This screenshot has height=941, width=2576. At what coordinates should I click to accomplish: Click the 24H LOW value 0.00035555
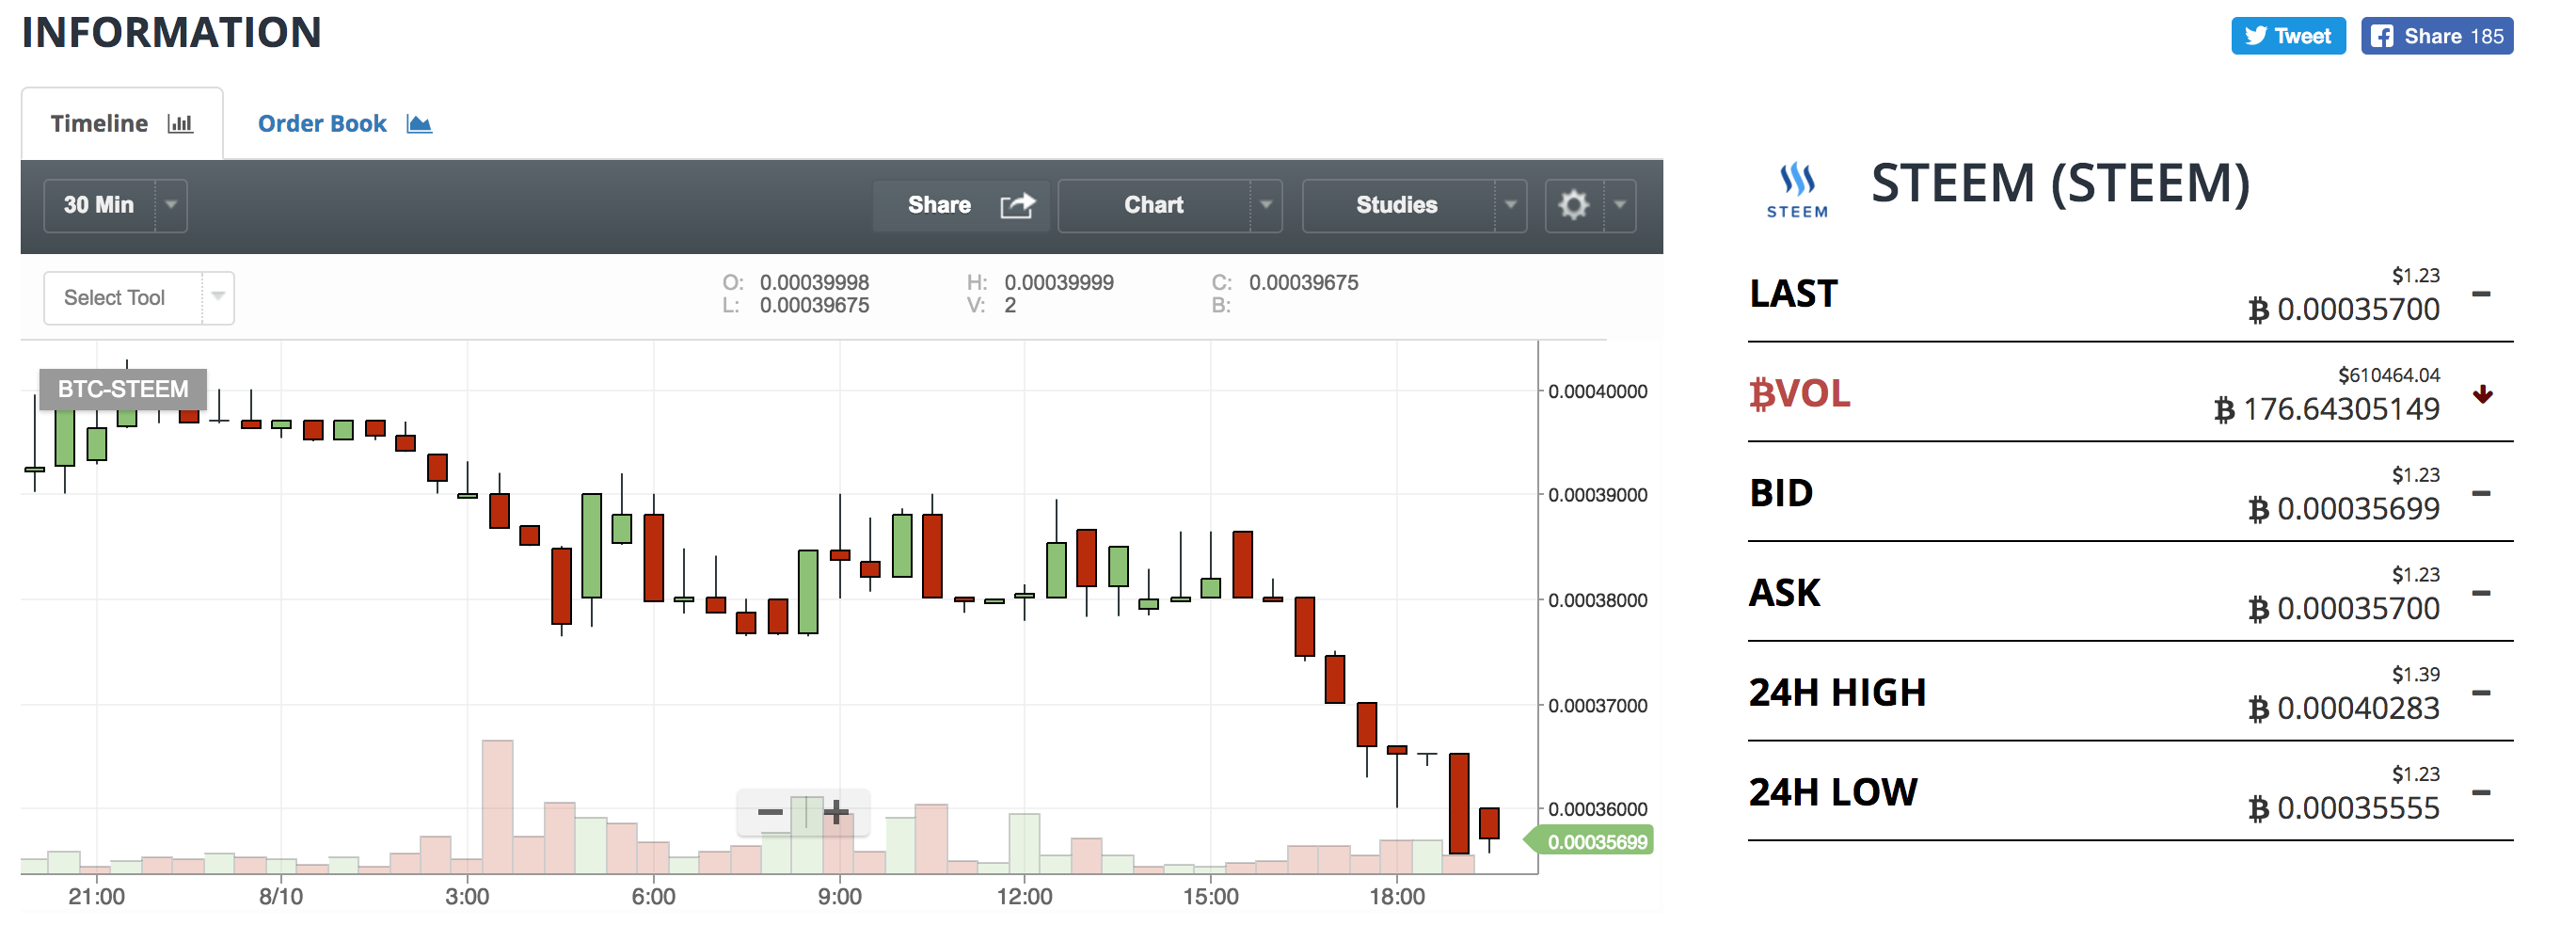tap(2358, 809)
